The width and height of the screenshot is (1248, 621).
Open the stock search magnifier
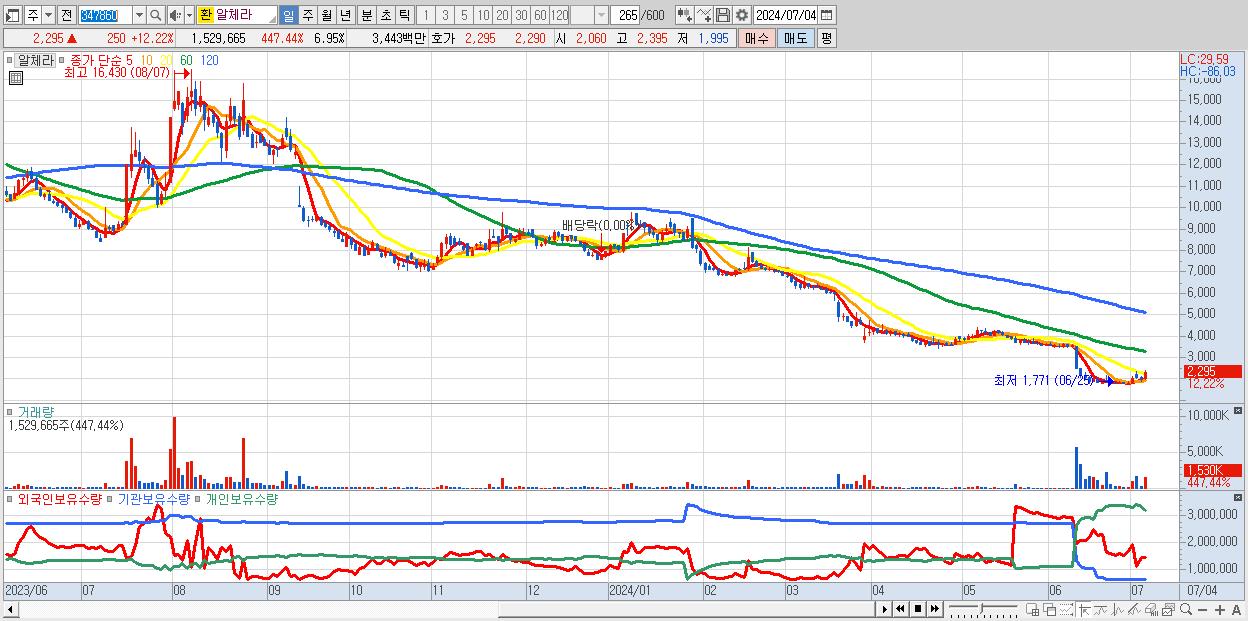[156, 15]
